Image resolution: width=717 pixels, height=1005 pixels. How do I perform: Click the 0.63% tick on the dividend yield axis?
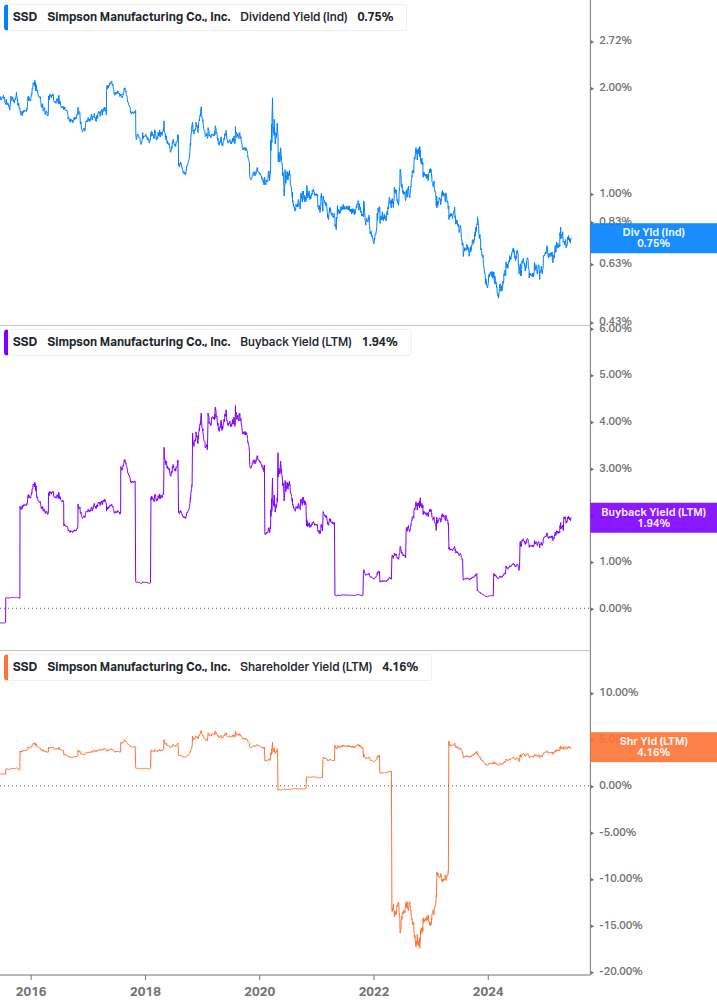(x=615, y=263)
